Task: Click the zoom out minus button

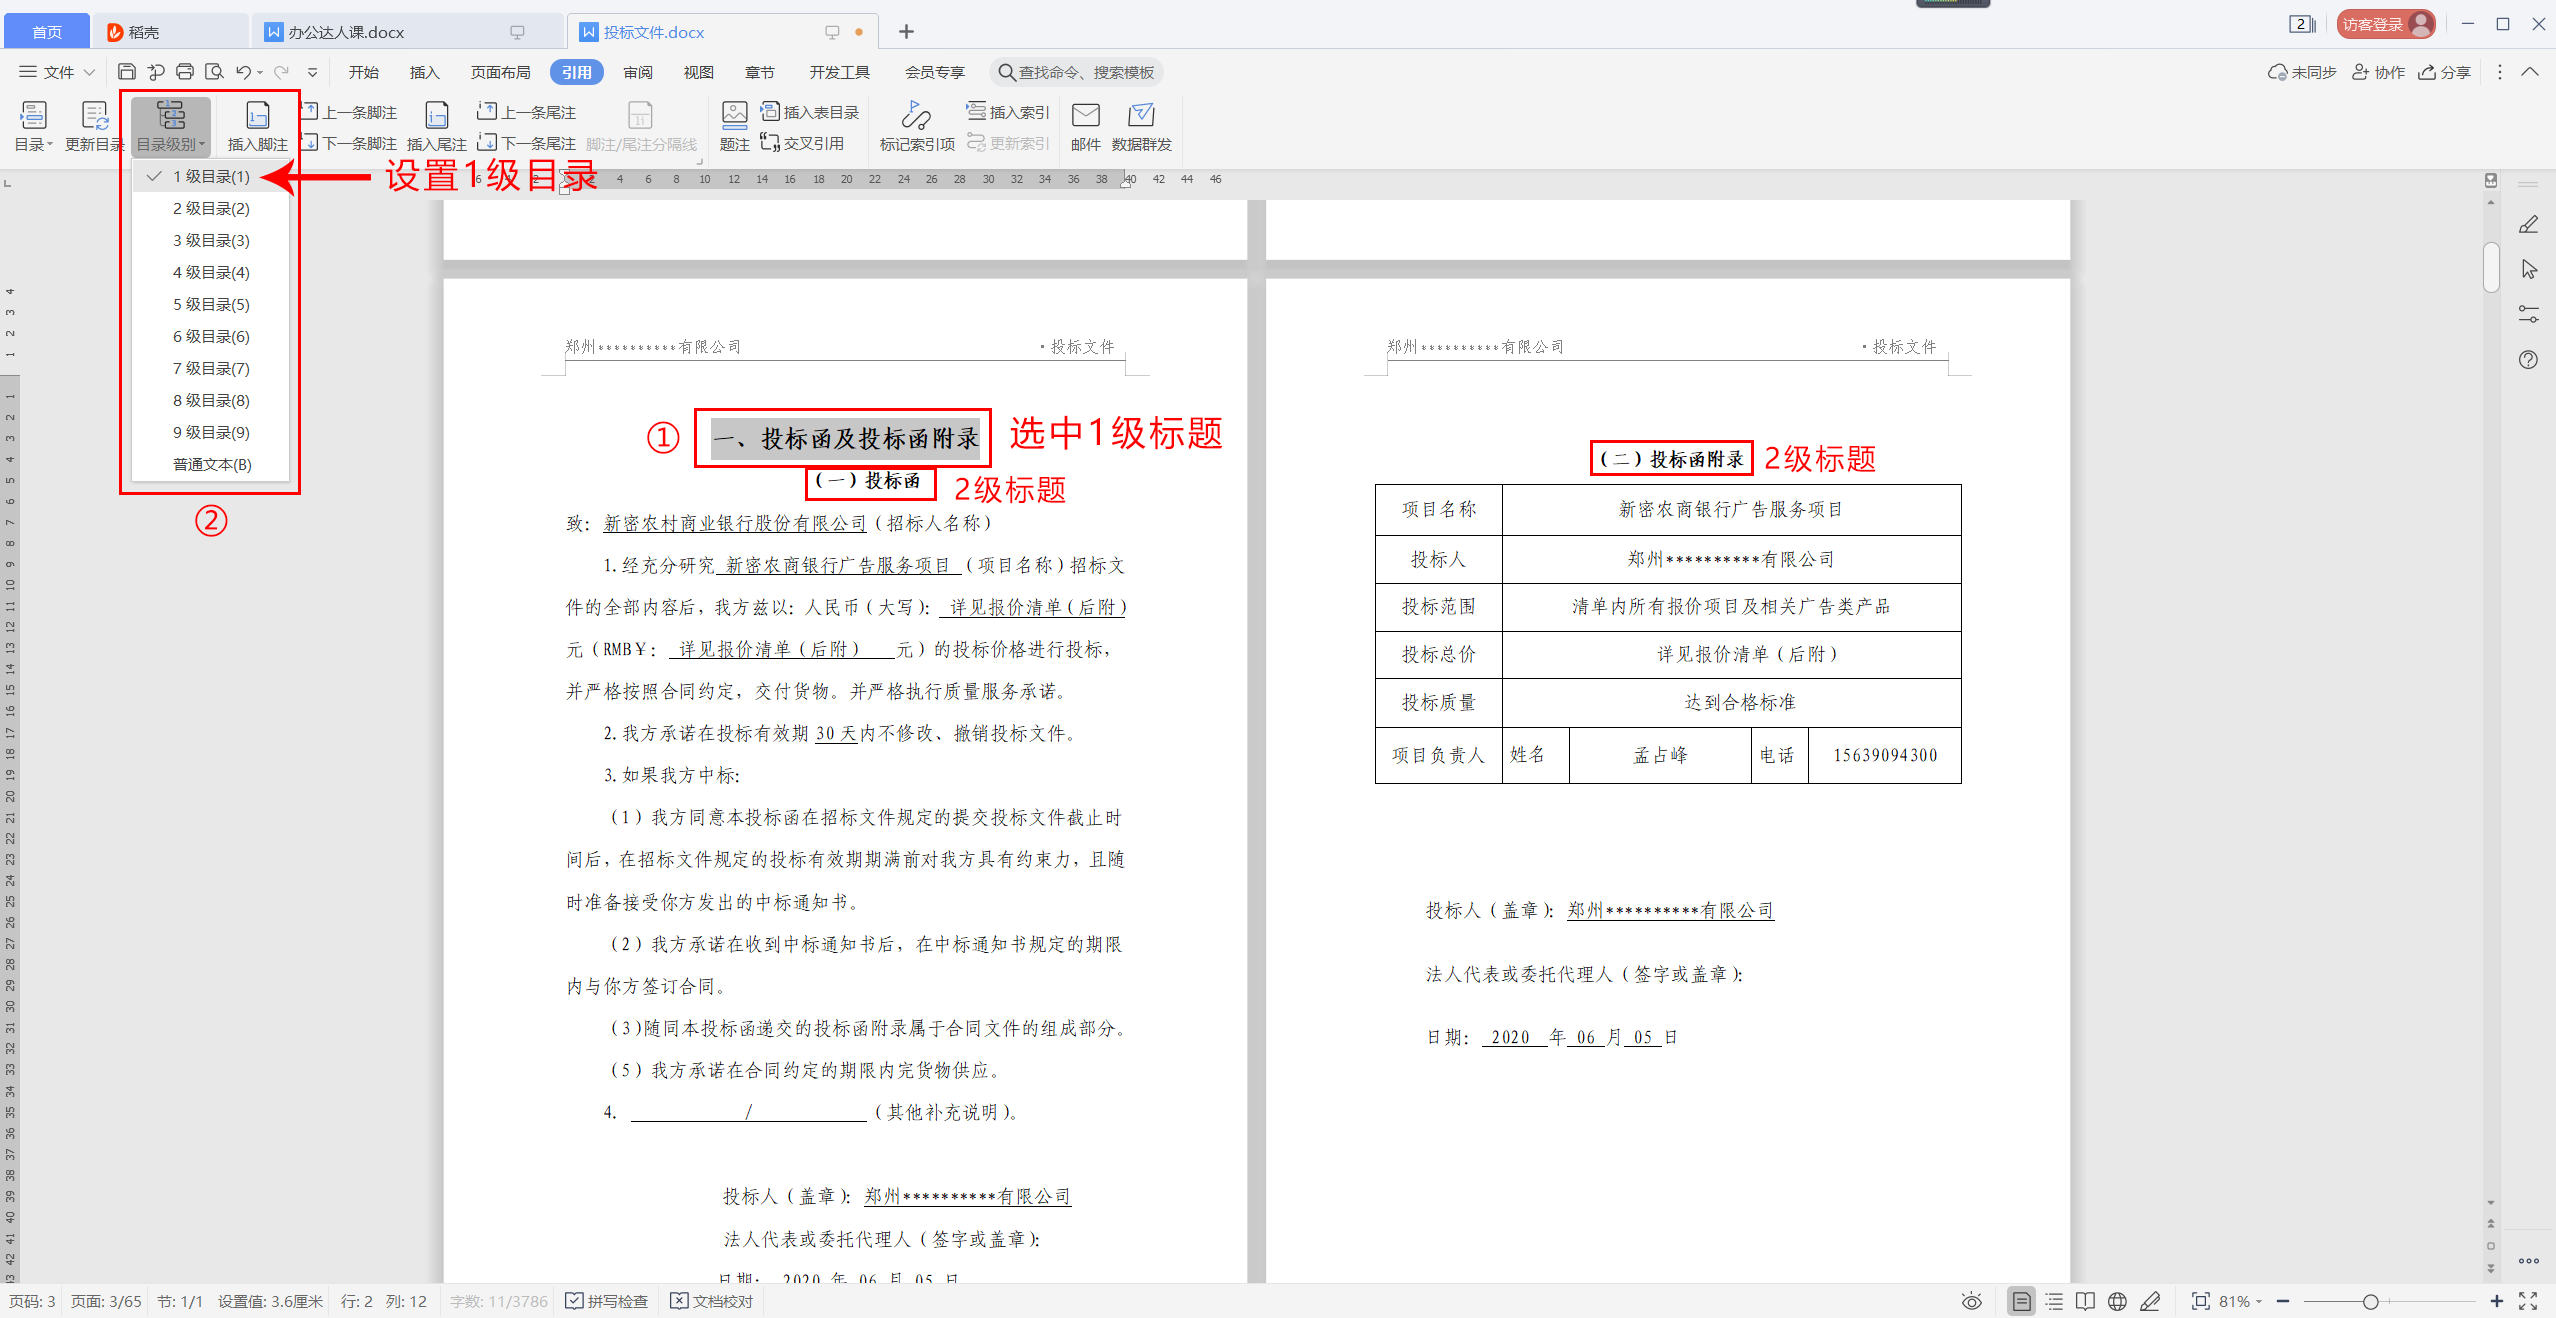Action: tap(2283, 1301)
